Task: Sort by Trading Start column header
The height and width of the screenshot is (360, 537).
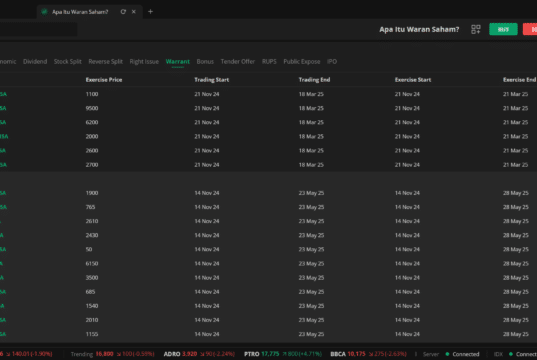Action: coord(212,80)
